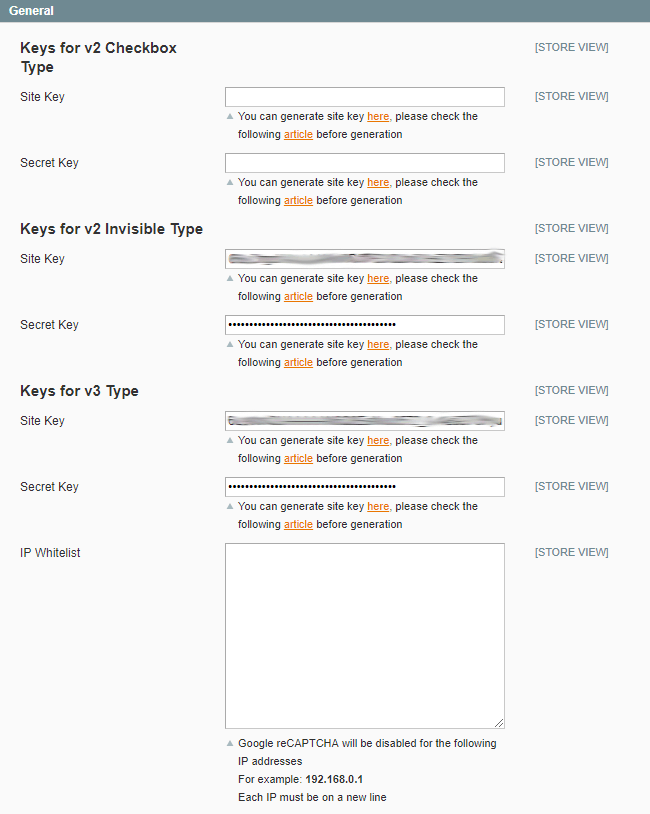Open 'here' link under v3 Type Site Key
Image resolution: width=650 pixels, height=814 pixels.
(x=378, y=441)
